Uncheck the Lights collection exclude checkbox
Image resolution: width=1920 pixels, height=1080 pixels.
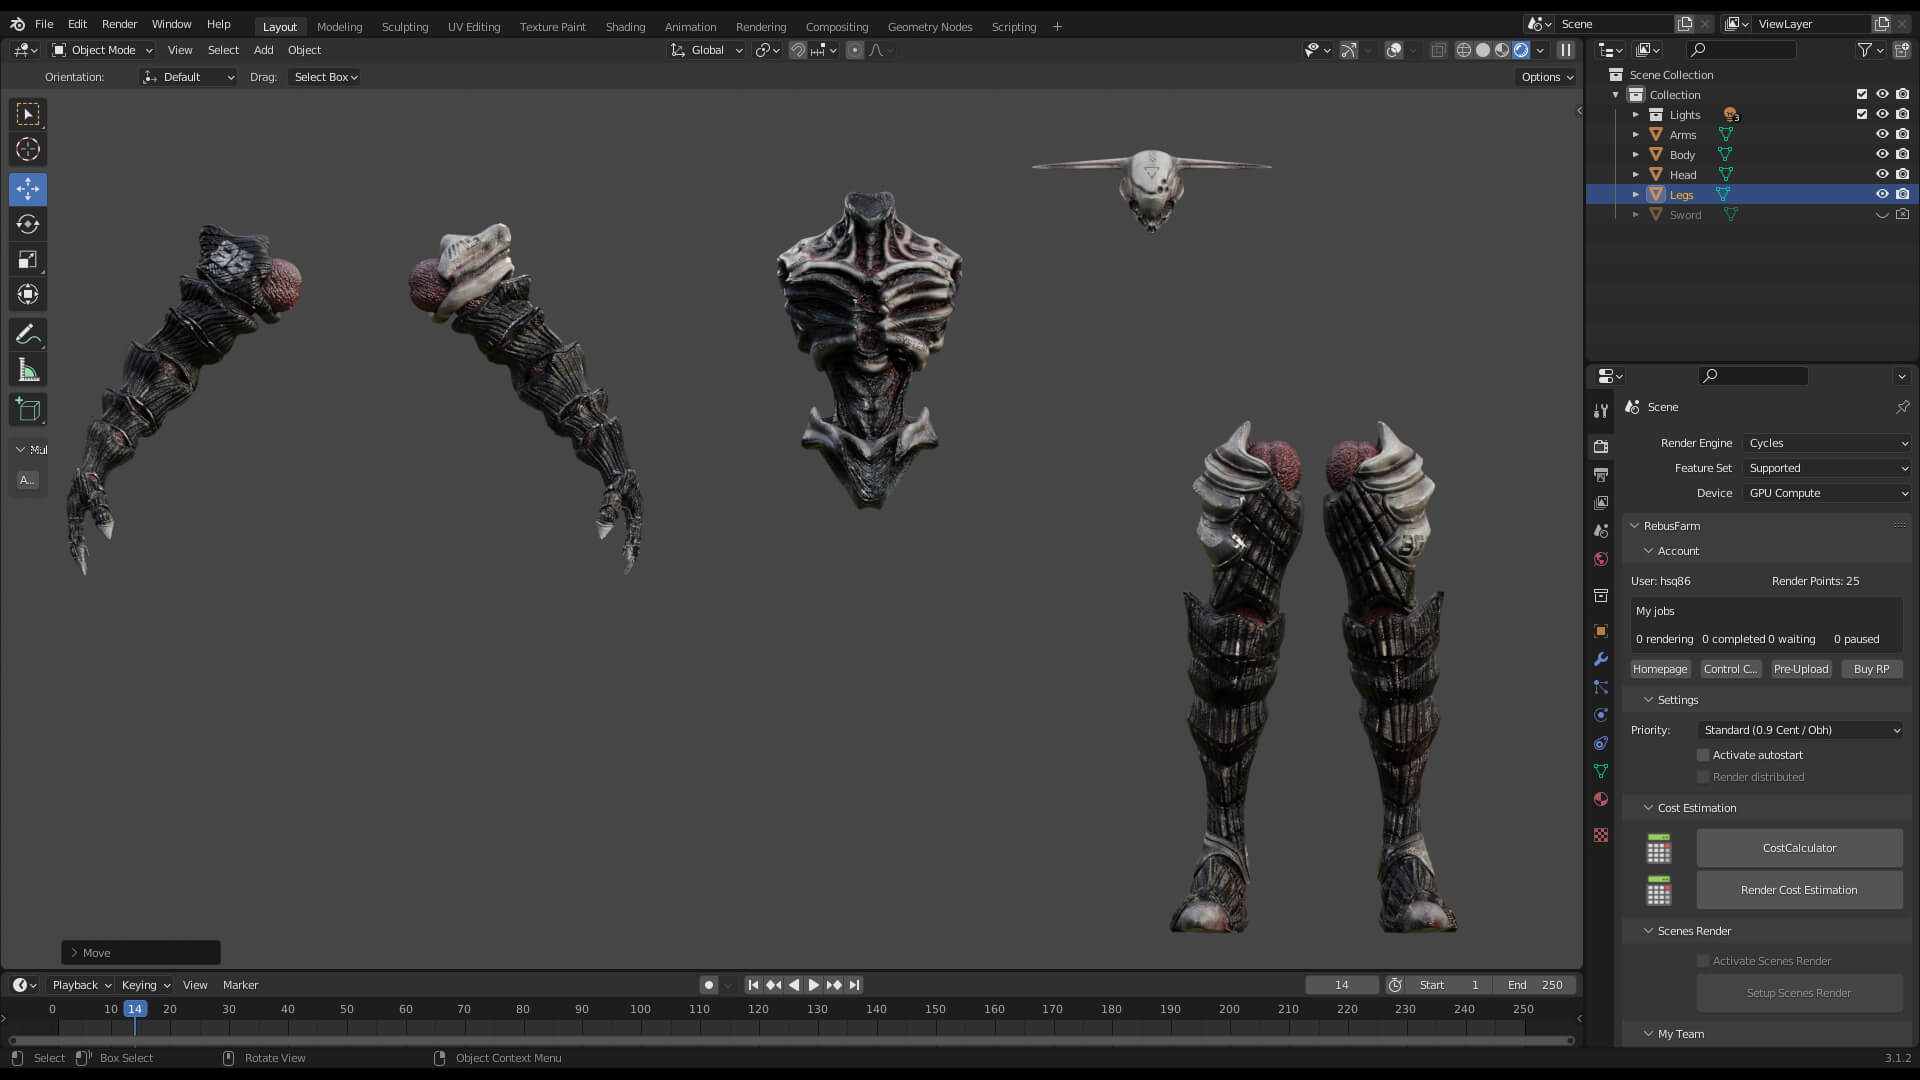pyautogui.click(x=1862, y=114)
